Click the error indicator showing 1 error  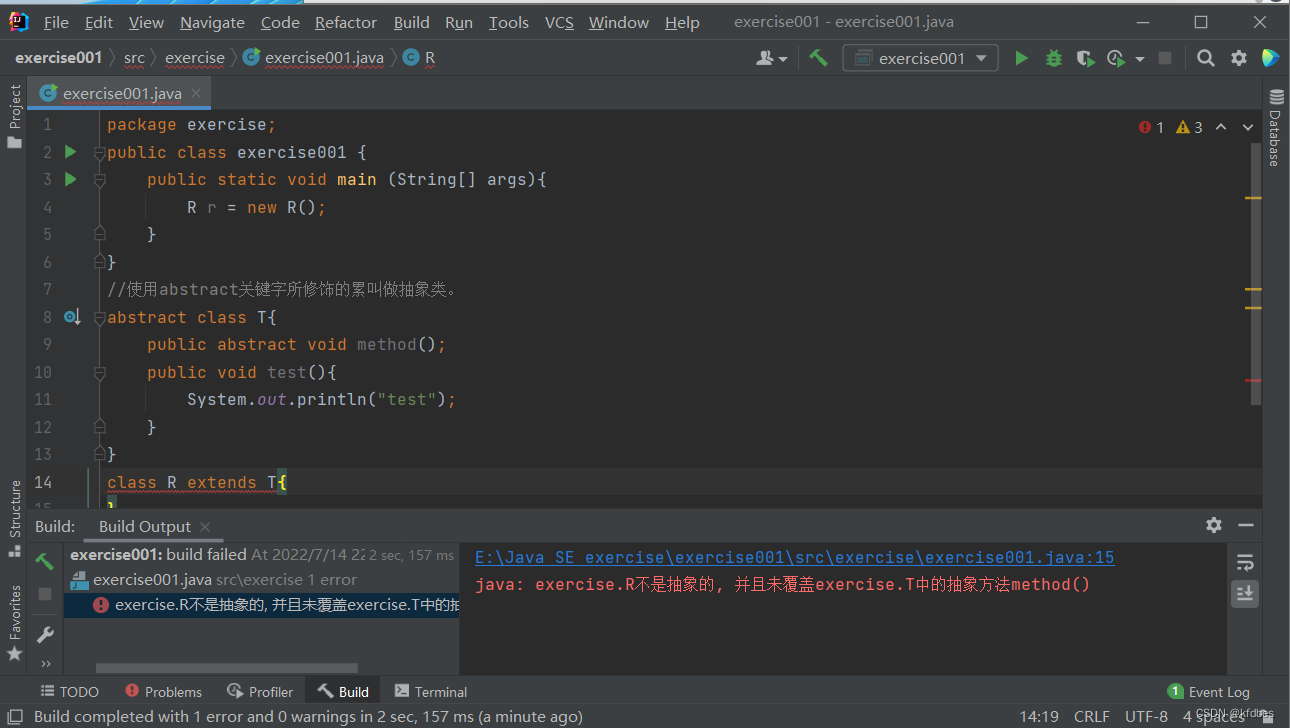[x=1151, y=127]
